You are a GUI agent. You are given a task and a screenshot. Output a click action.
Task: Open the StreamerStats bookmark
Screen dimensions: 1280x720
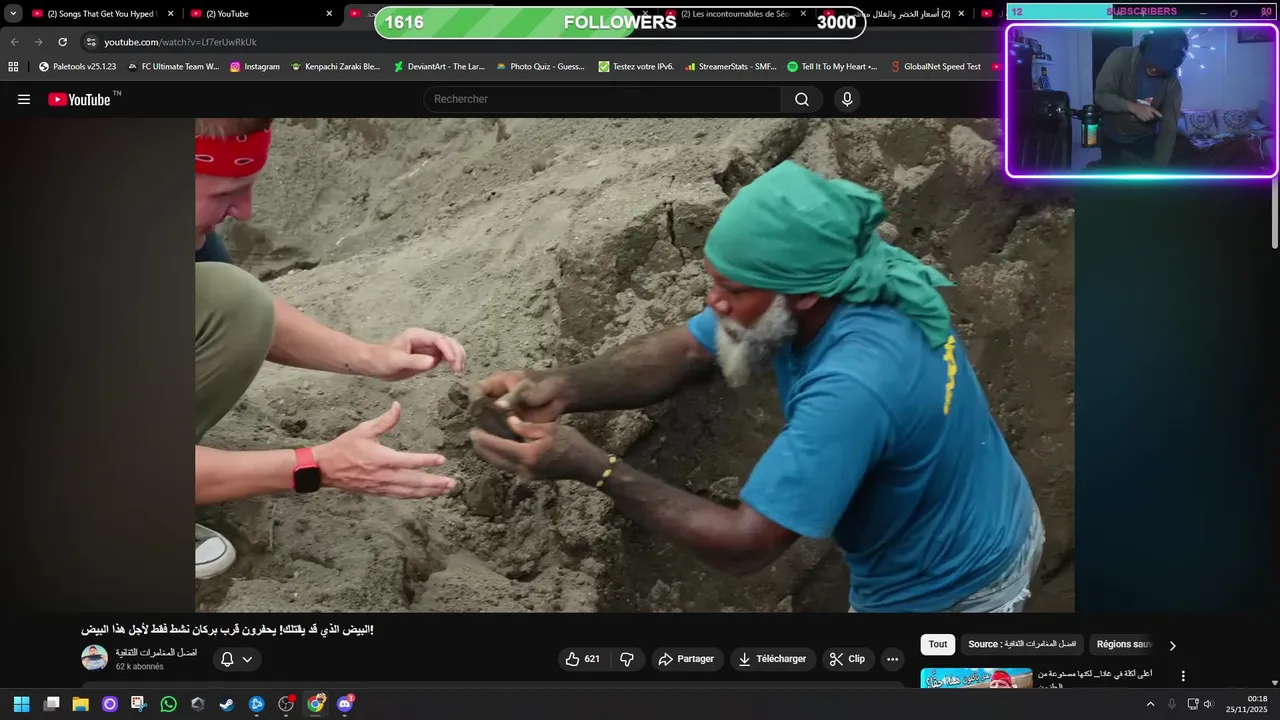tap(730, 67)
